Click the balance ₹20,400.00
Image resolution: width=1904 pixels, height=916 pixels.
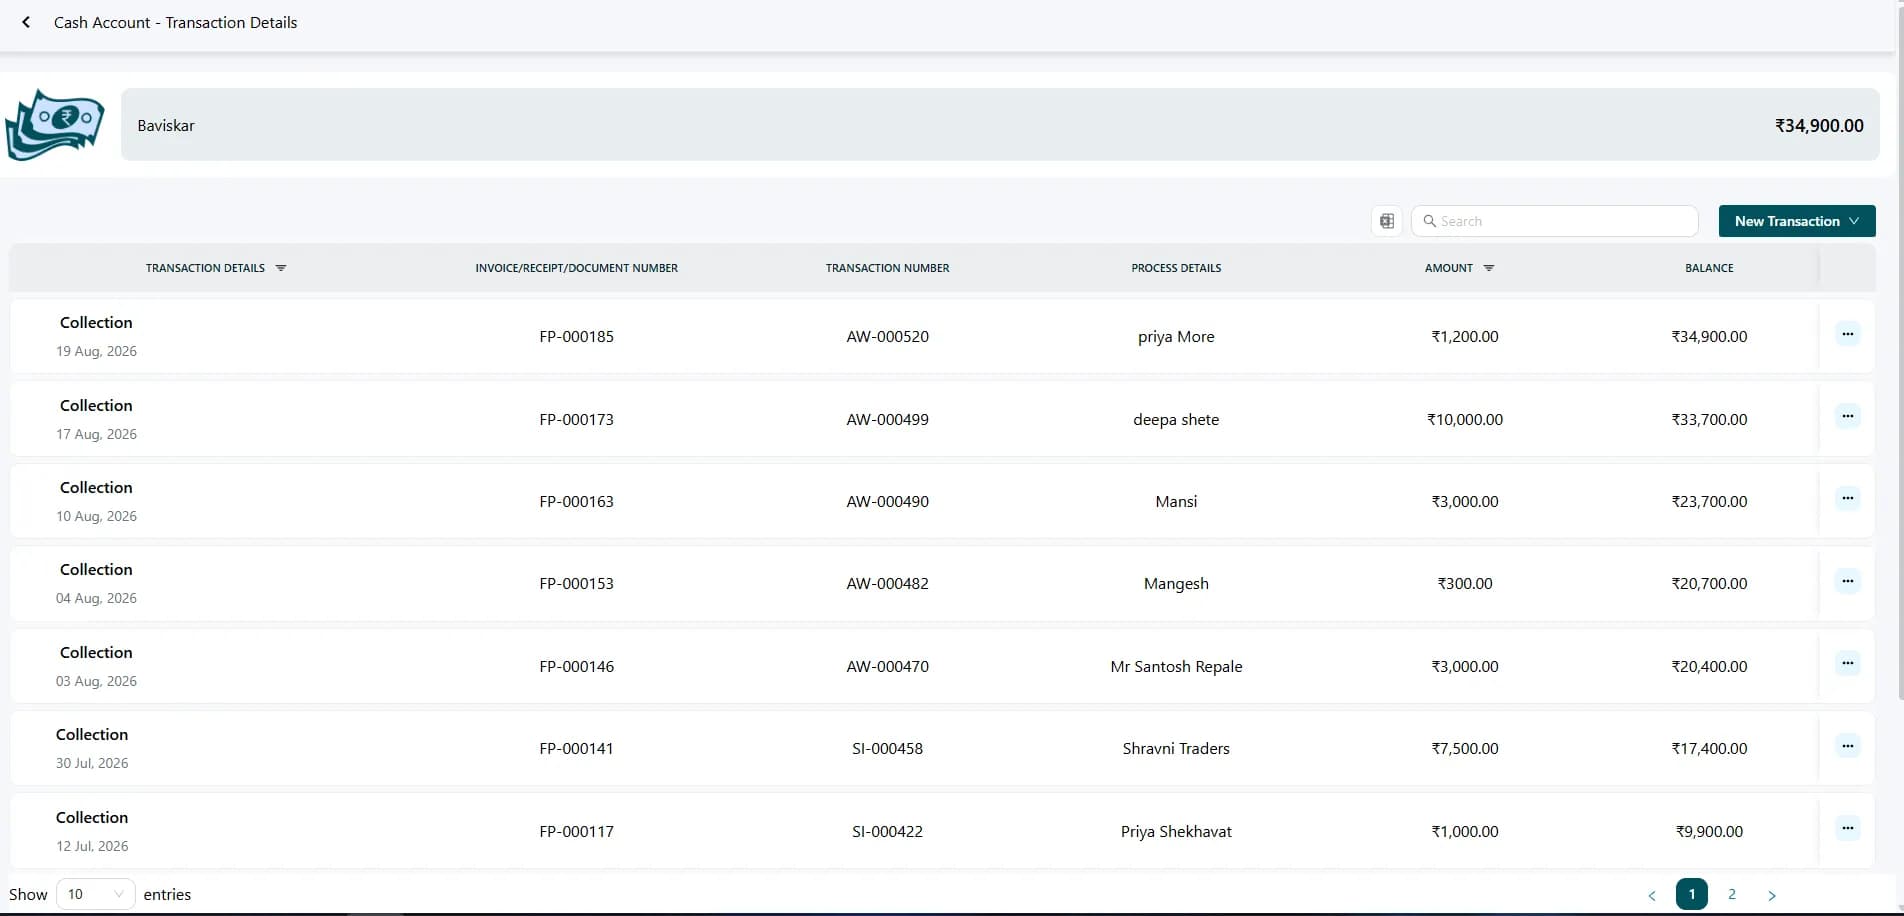(1709, 667)
